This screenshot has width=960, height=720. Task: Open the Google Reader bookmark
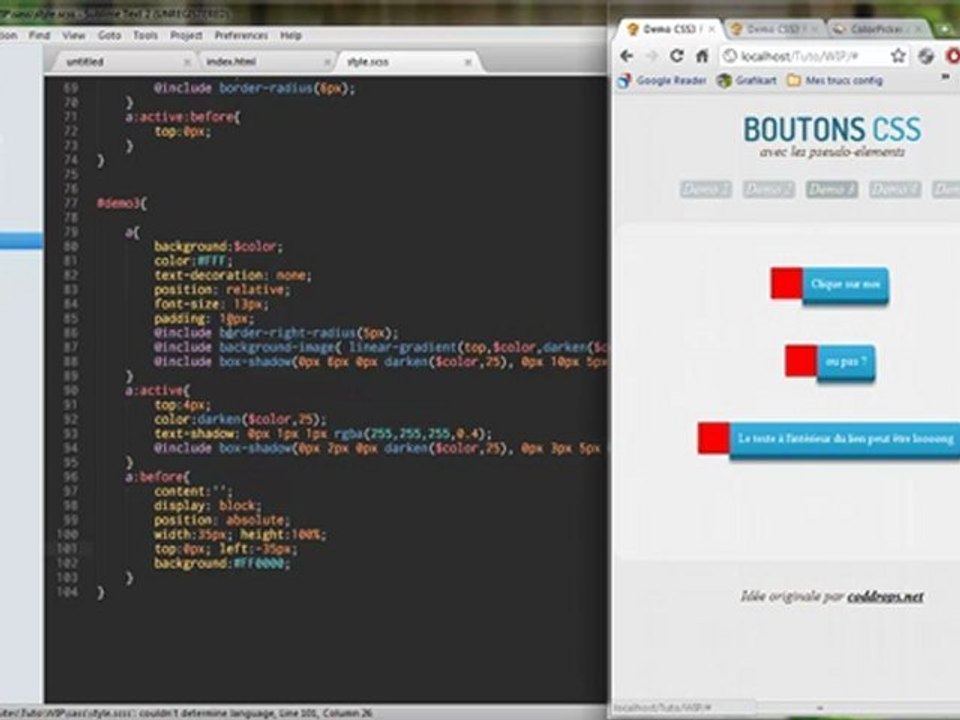pyautogui.click(x=662, y=80)
